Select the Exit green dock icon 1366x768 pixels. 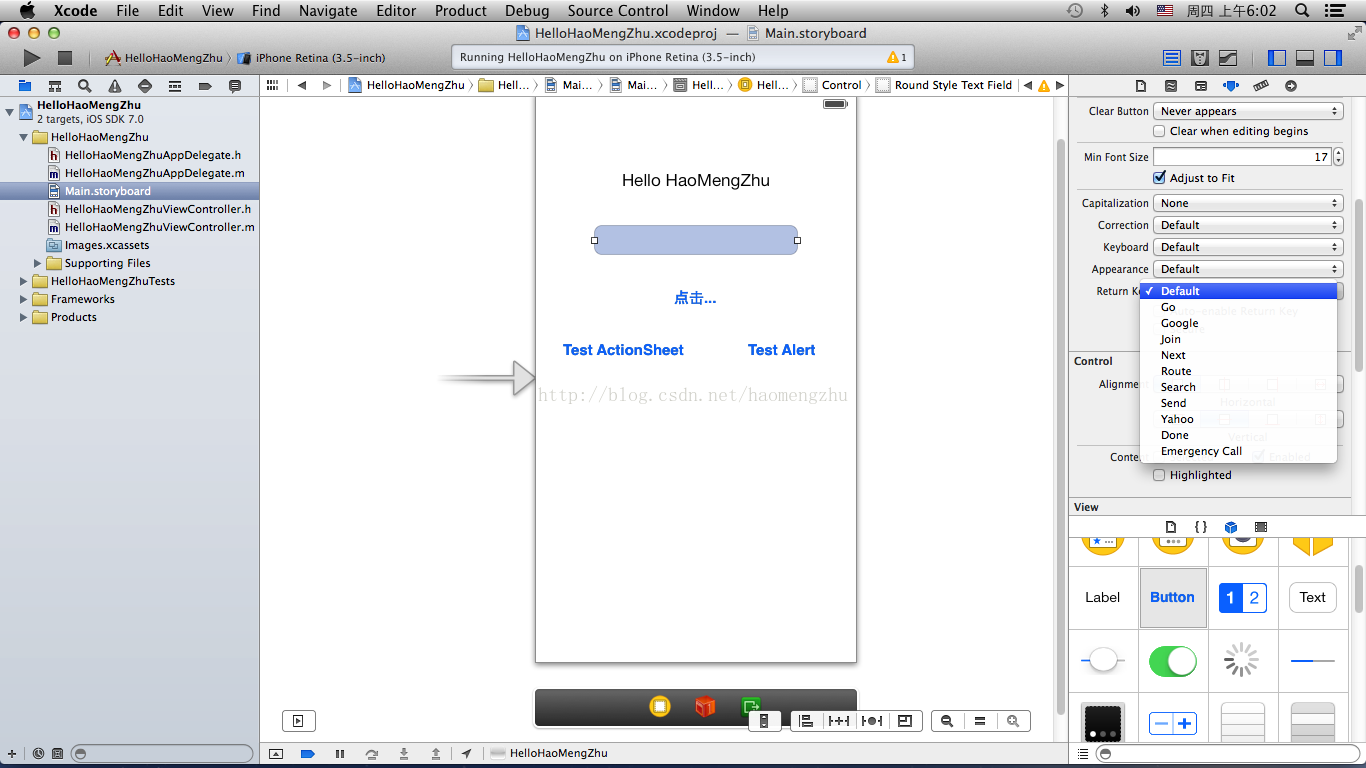point(751,707)
